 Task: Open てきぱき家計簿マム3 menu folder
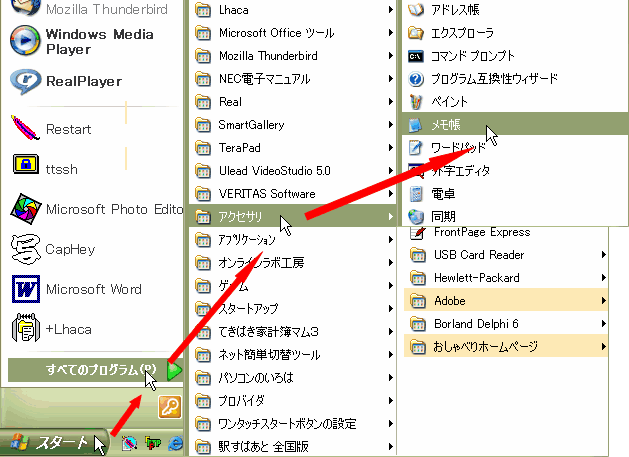(293, 332)
